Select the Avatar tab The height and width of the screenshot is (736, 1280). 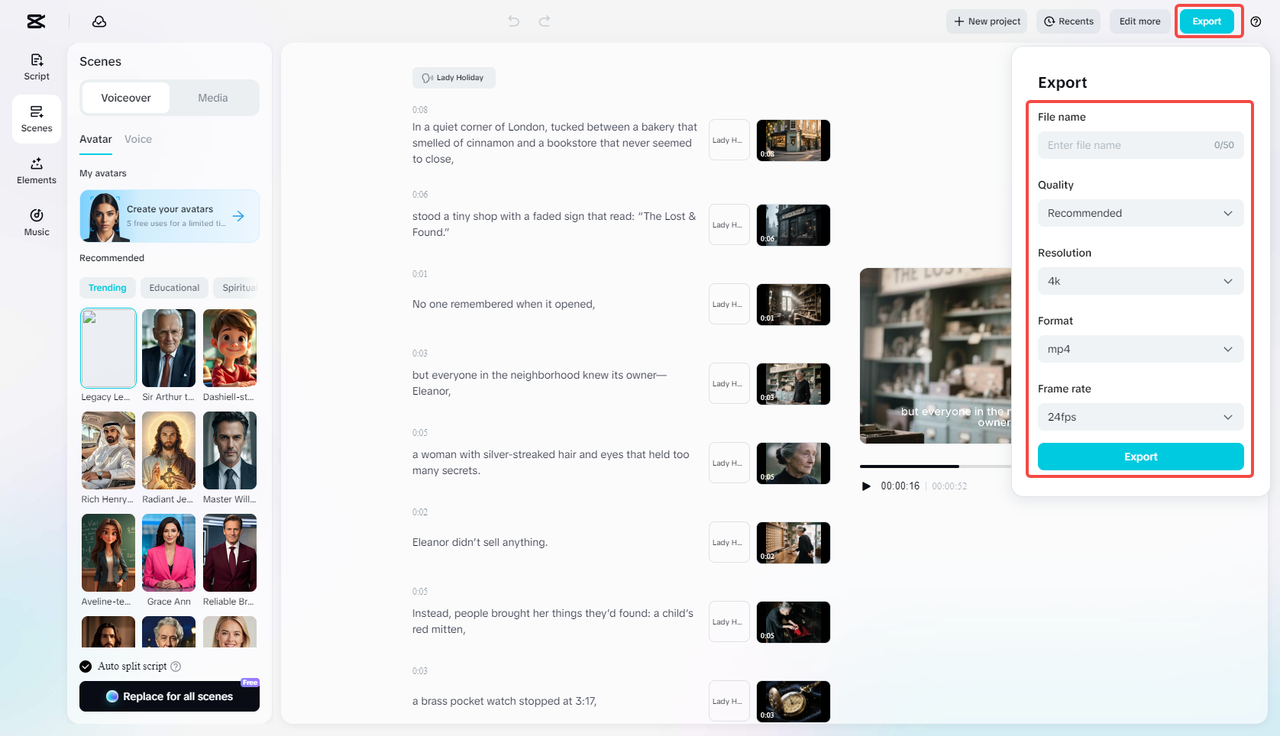(95, 139)
